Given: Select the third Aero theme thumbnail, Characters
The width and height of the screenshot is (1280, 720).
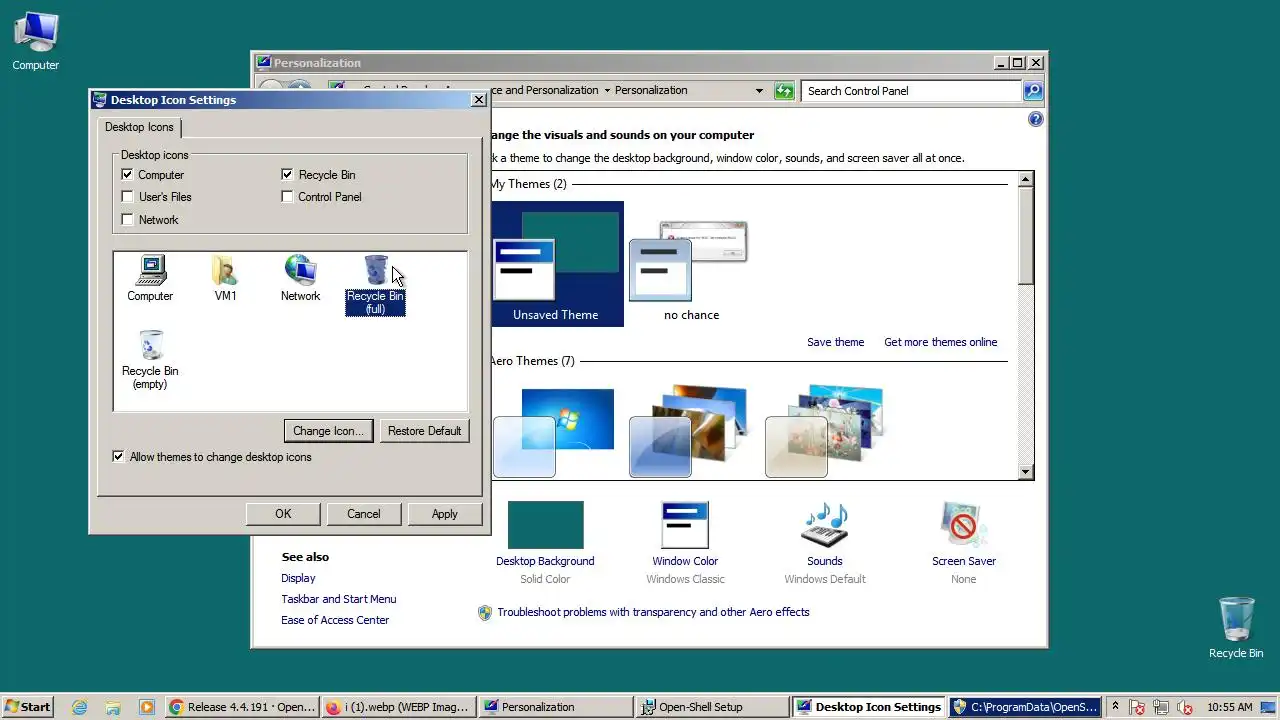Looking at the screenshot, I should [x=826, y=432].
